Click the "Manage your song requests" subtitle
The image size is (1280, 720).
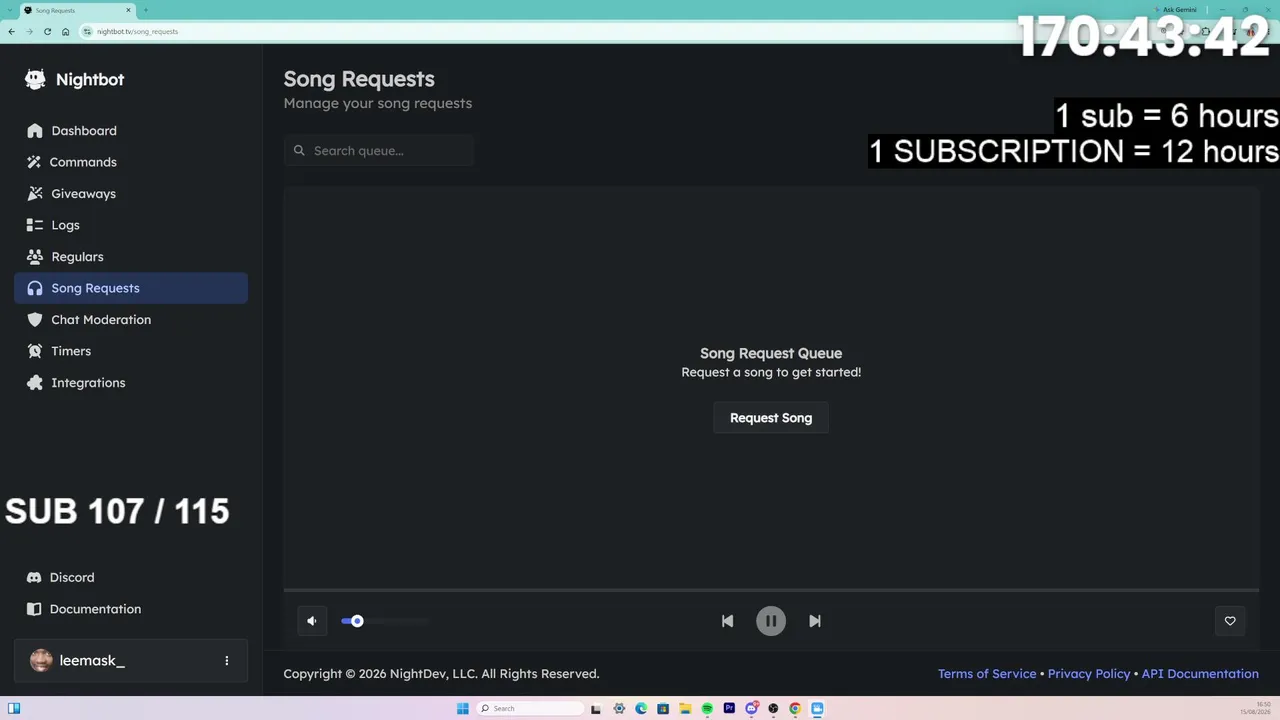click(x=378, y=103)
